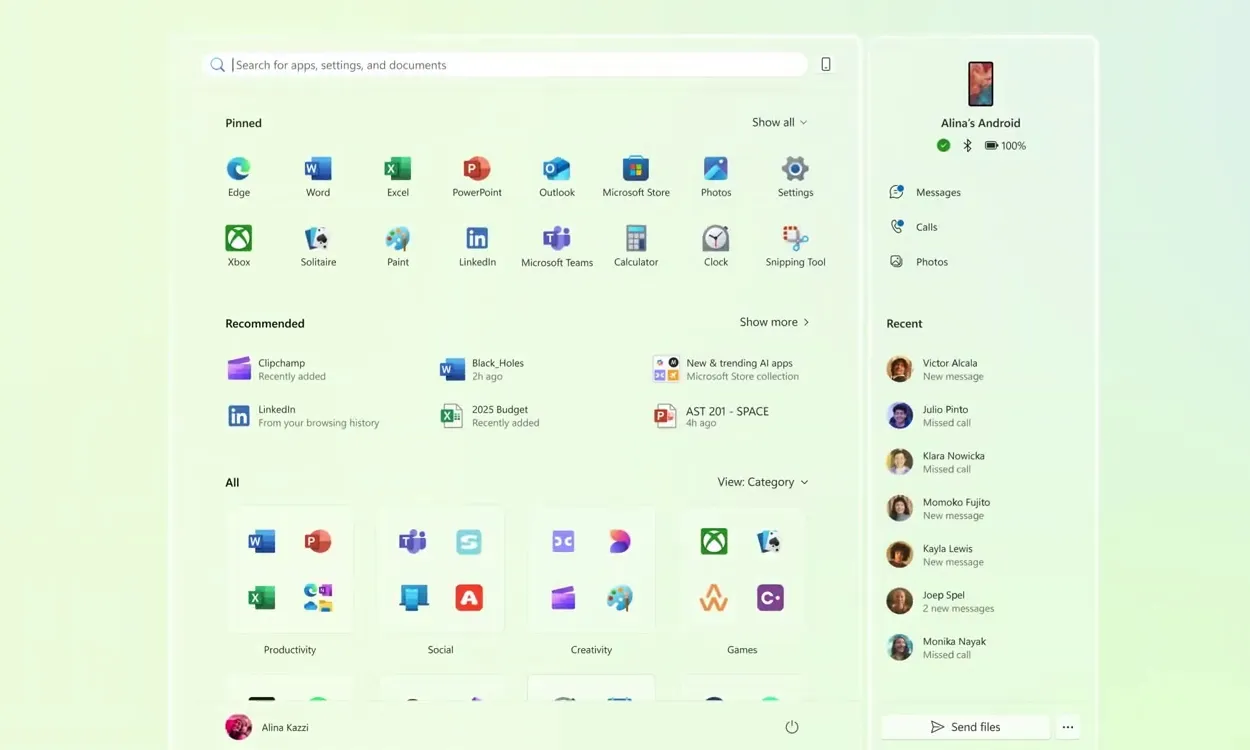1250x750 pixels.
Task: Start PowerPoint
Action: pos(476,170)
